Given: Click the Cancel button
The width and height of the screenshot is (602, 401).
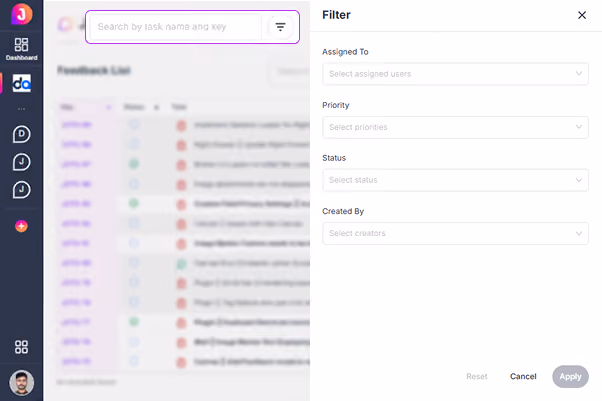Looking at the screenshot, I should 523,376.
